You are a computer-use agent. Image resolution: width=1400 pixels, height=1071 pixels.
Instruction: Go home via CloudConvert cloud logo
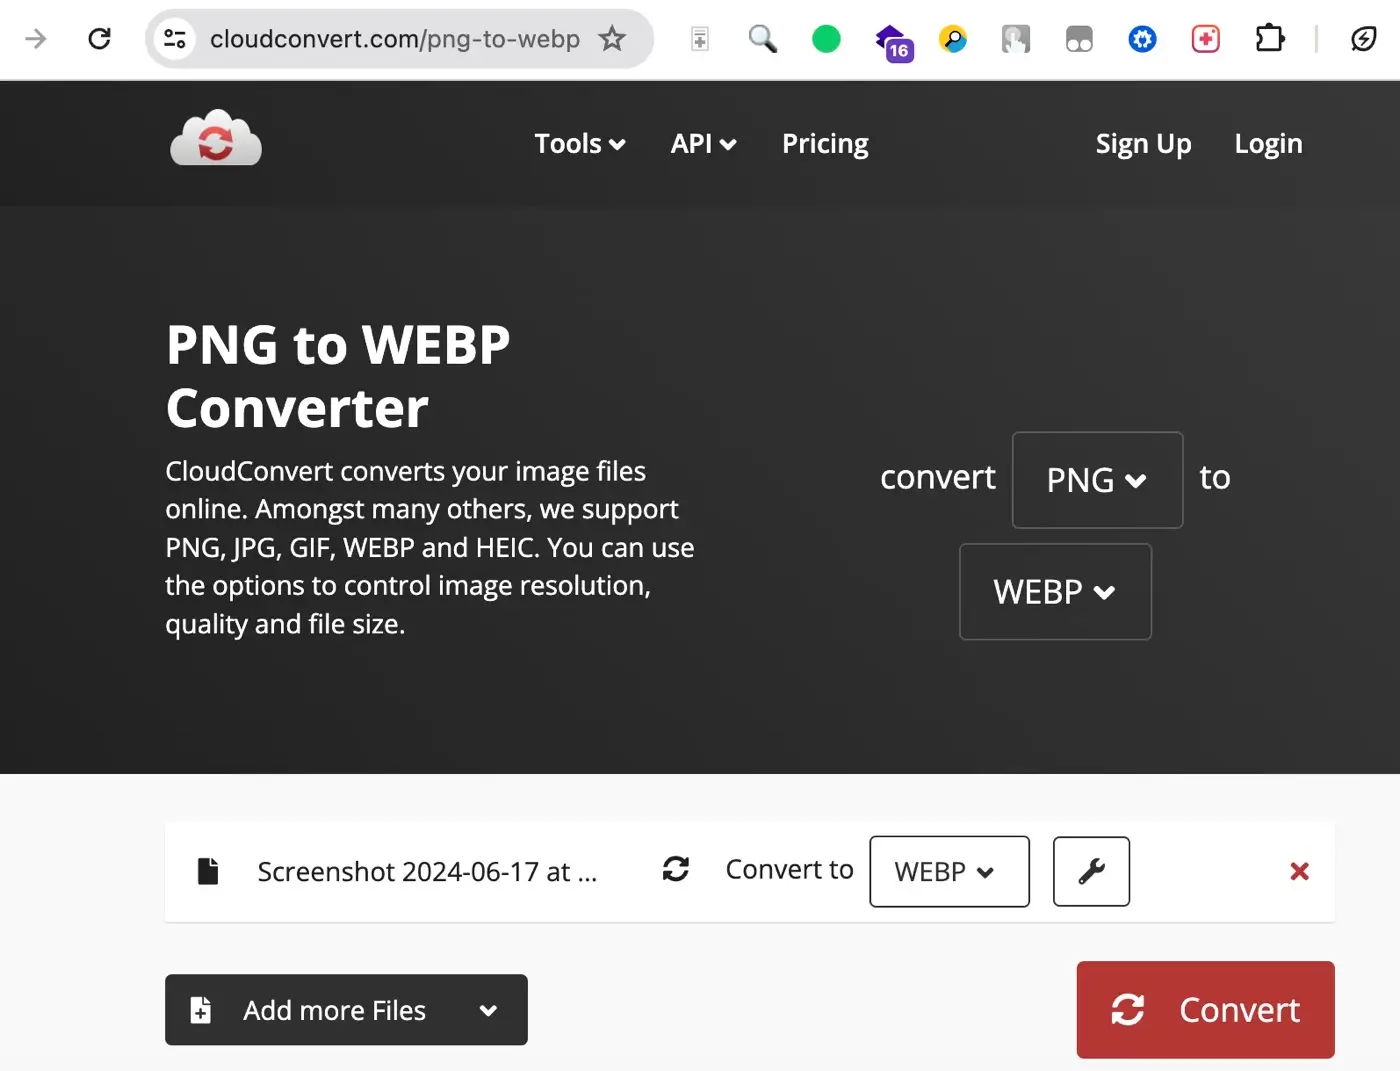pyautogui.click(x=216, y=138)
